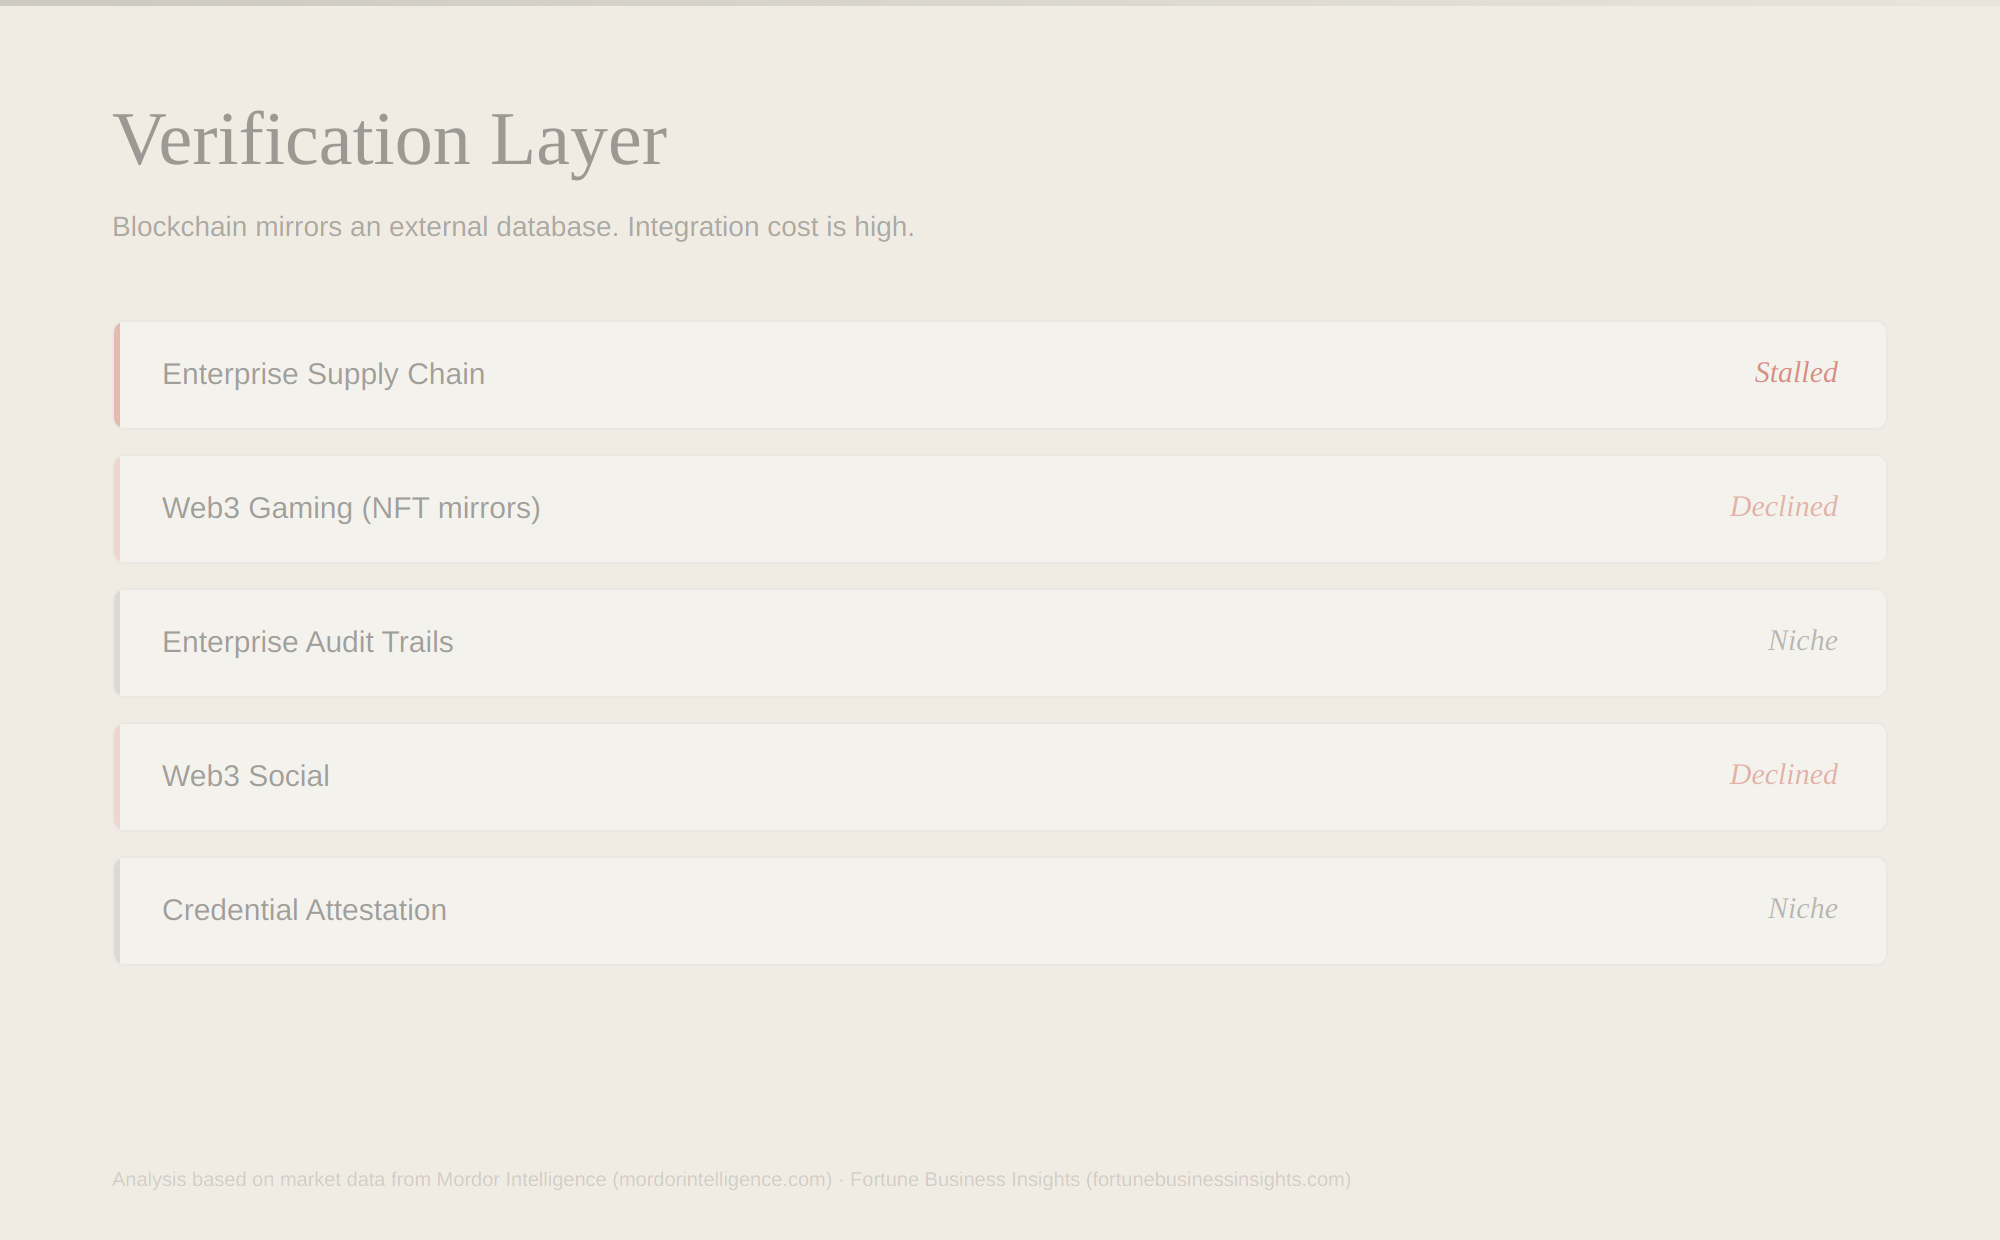Click gray accent bar on Credential Attestation card
Viewport: 2000px width, 1240px height.
tap(117, 911)
